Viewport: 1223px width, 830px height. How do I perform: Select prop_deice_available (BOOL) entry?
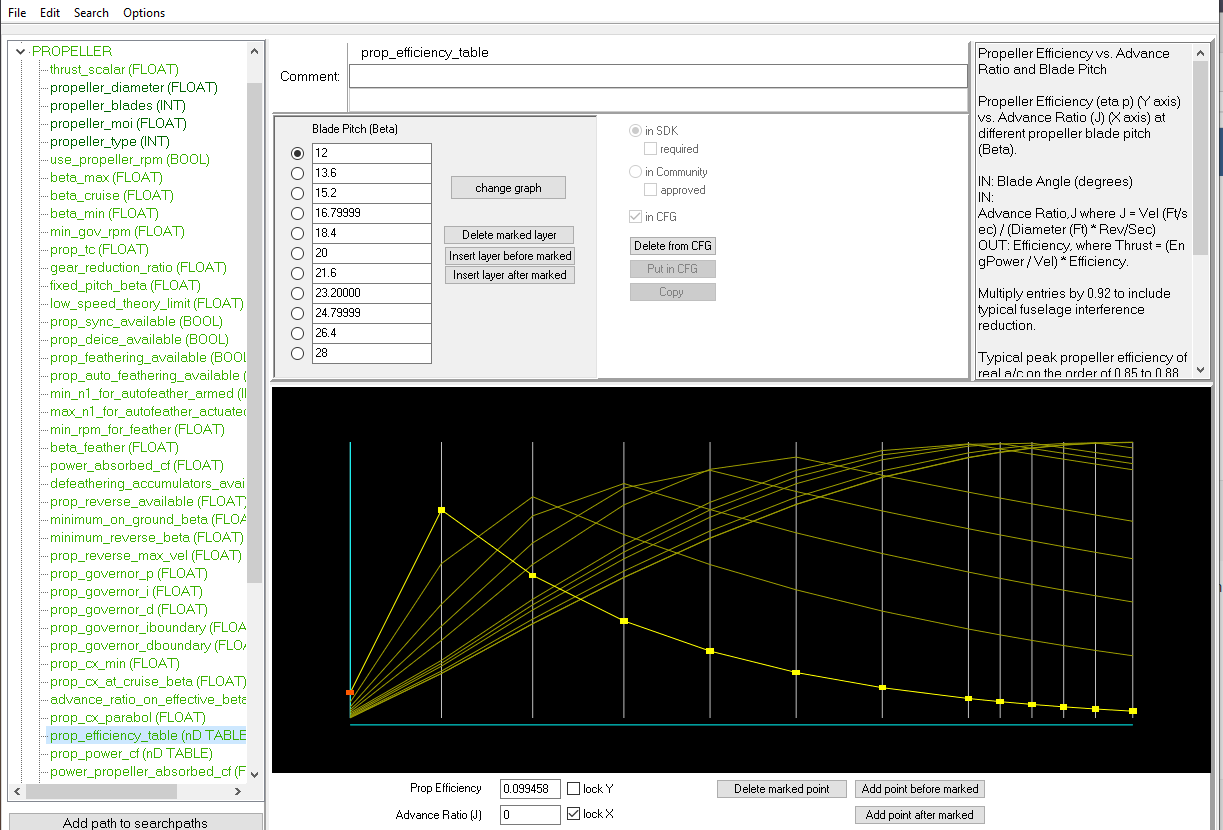pyautogui.click(x=138, y=339)
